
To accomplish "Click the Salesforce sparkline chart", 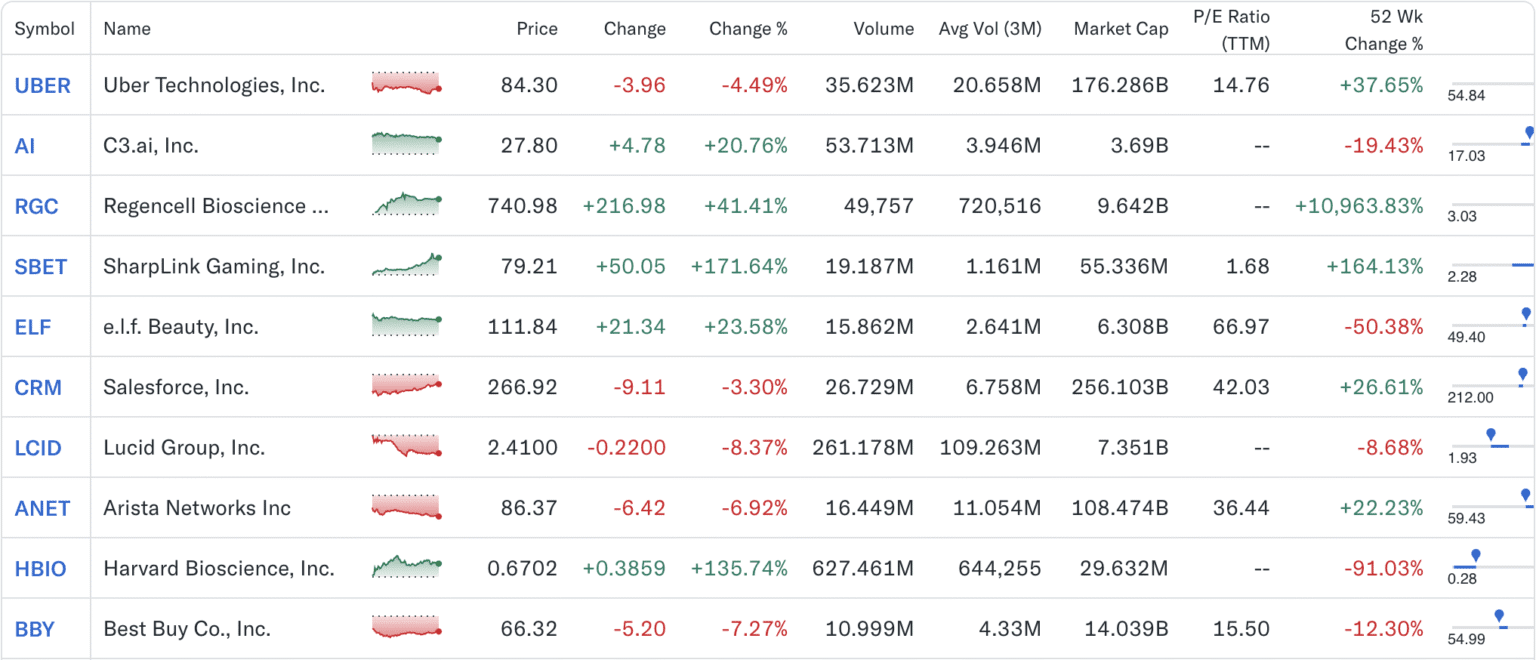I will pos(404,387).
